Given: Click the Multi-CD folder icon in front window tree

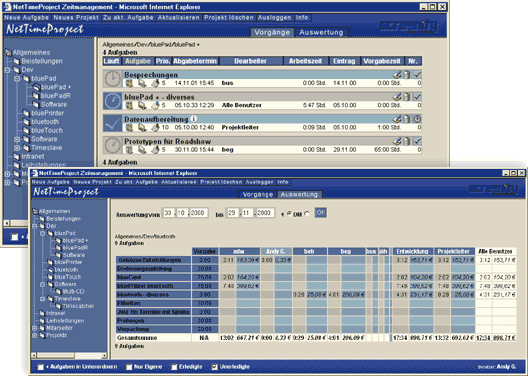Looking at the screenshot, I should click(x=59, y=292).
